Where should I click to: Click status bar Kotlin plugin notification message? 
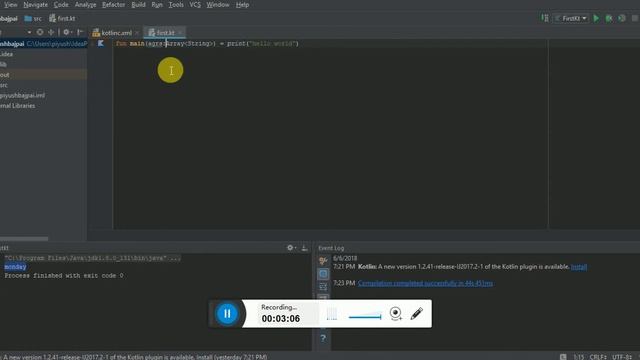click(135, 356)
